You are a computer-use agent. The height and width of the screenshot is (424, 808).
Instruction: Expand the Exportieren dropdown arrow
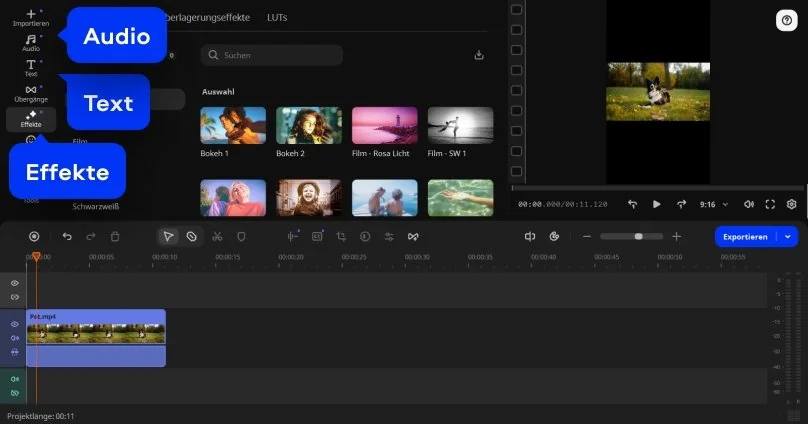tap(789, 237)
